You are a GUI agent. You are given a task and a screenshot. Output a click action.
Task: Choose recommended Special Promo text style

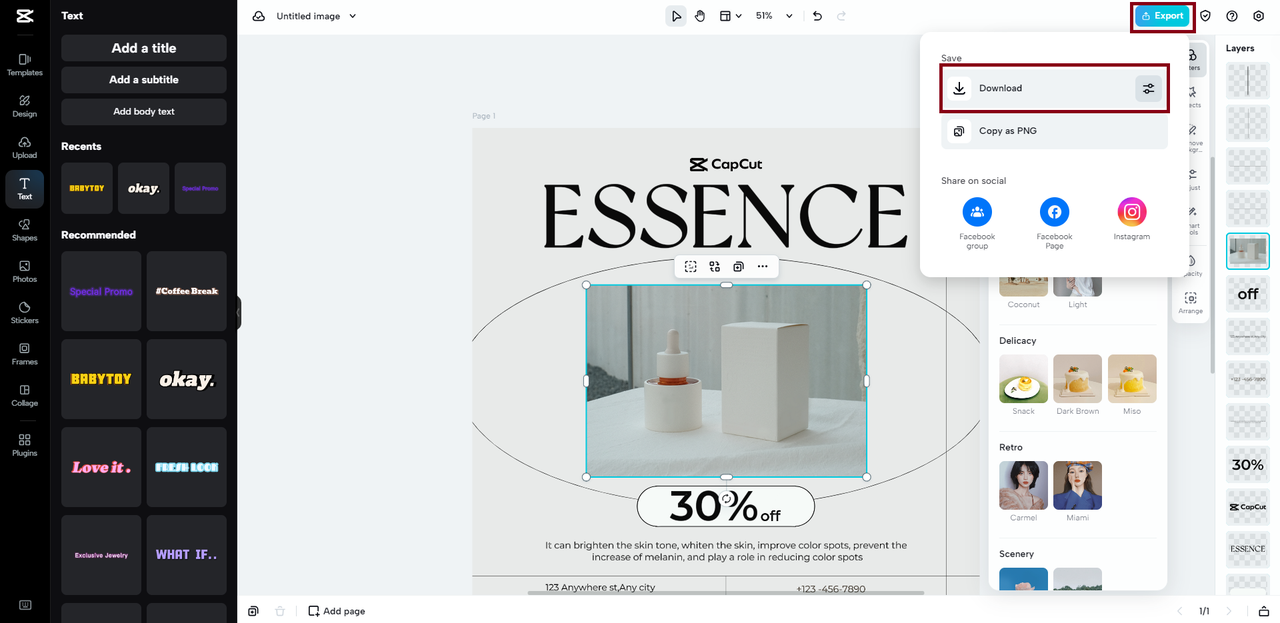tap(101, 291)
